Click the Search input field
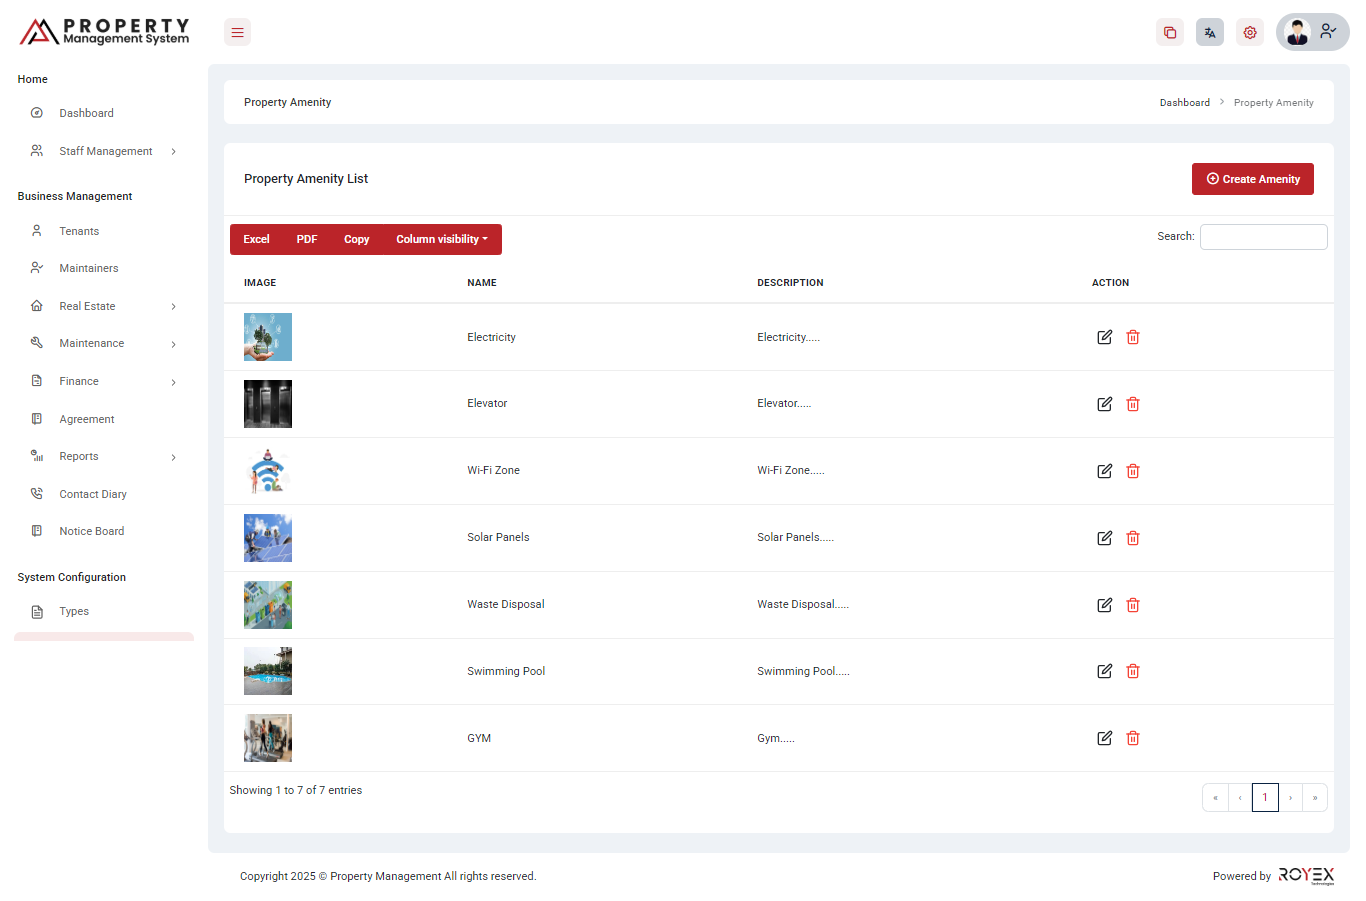1366x901 pixels. pos(1263,237)
